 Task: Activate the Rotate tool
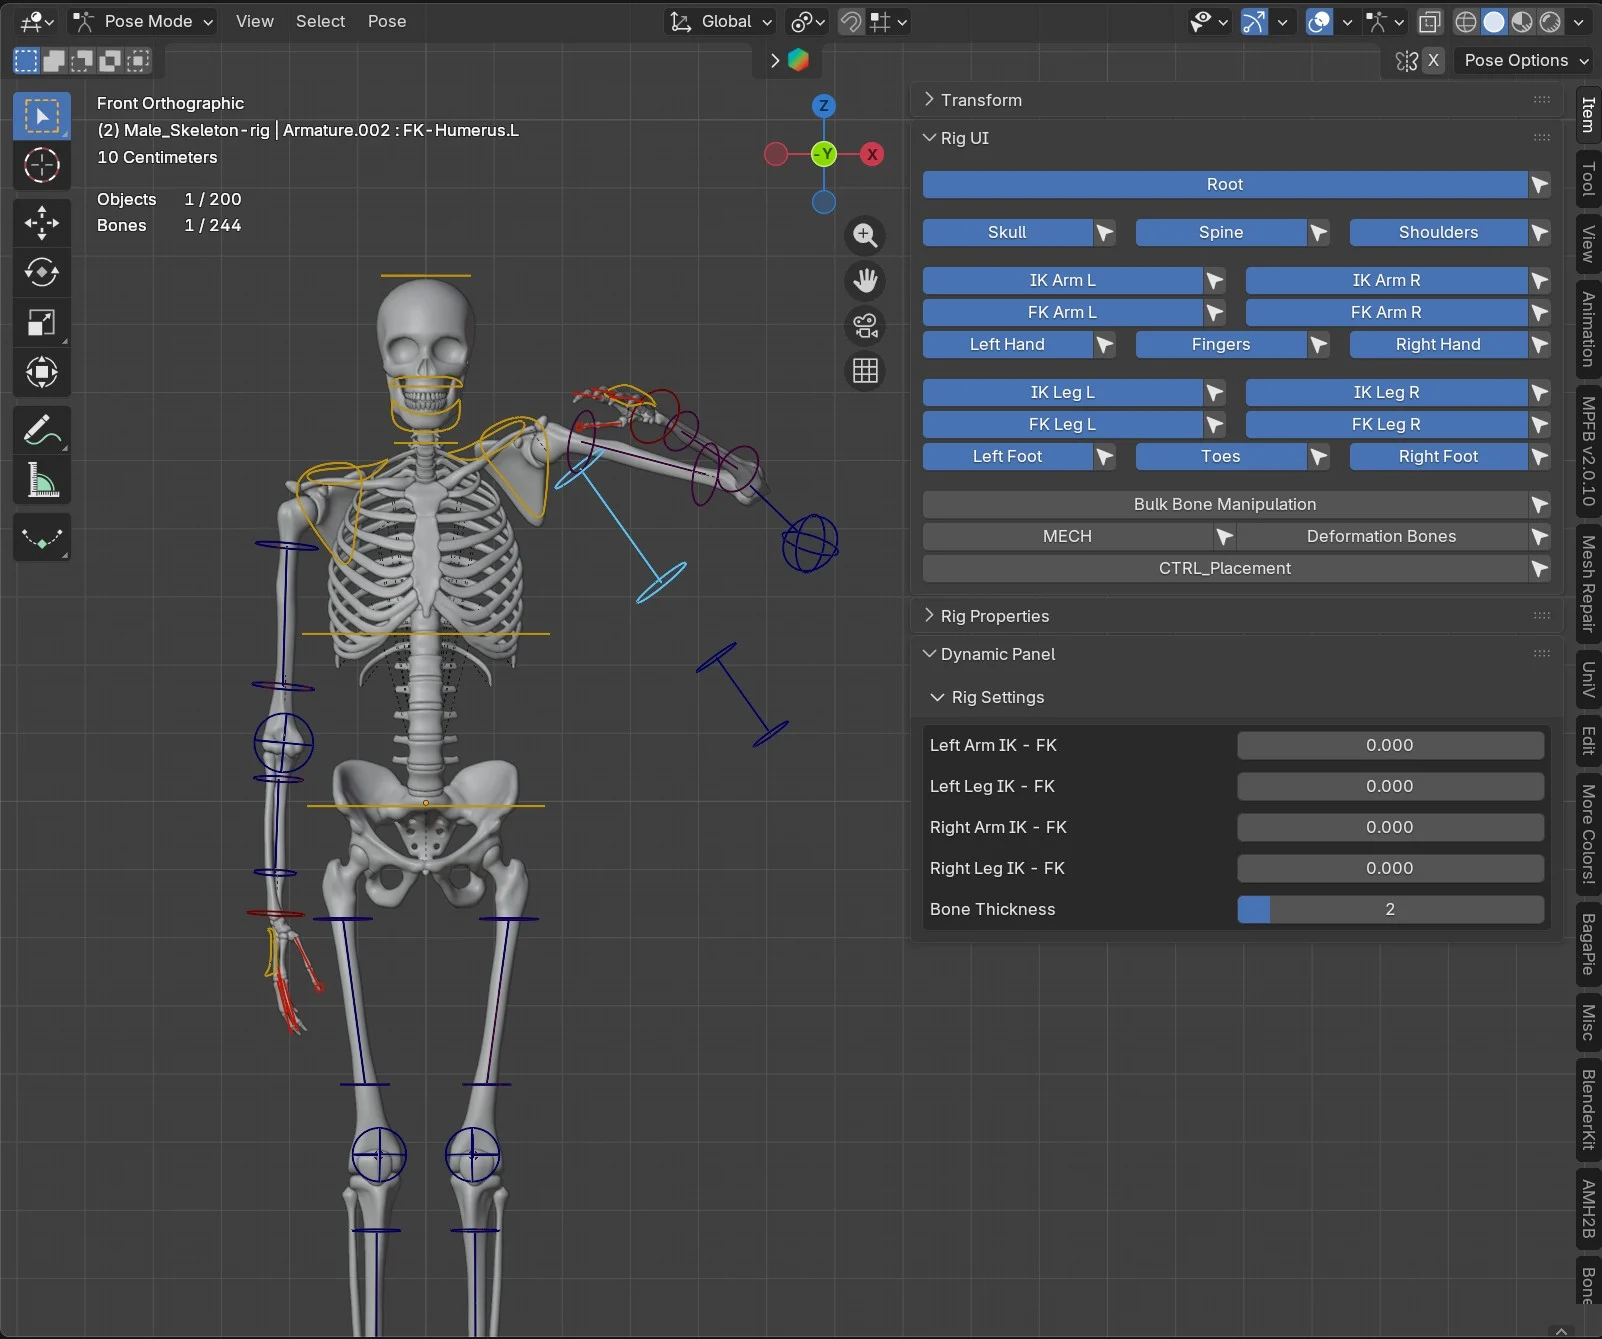(41, 272)
